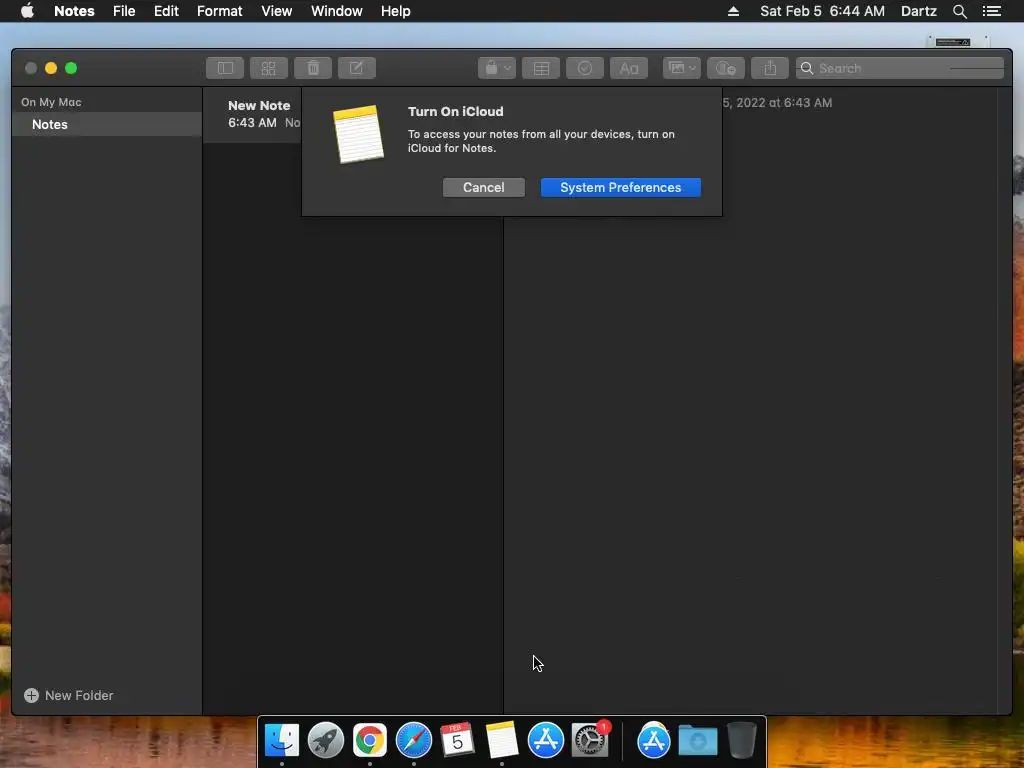The width and height of the screenshot is (1024, 768).
Task: Open System Preferences gear in Dock
Action: click(590, 741)
